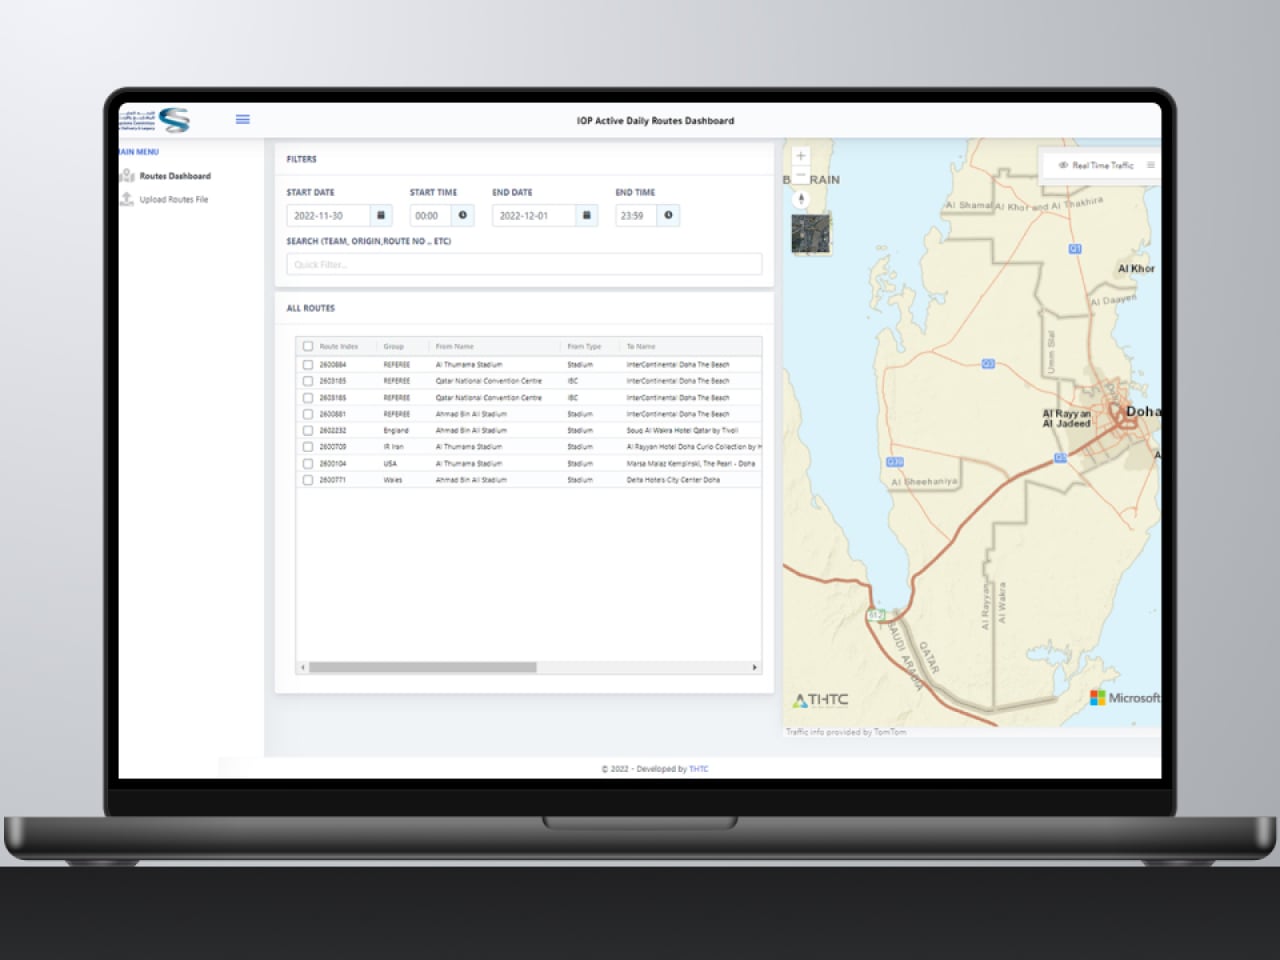Zoom in on the map
Viewport: 1280px width, 960px height.
(x=800, y=156)
